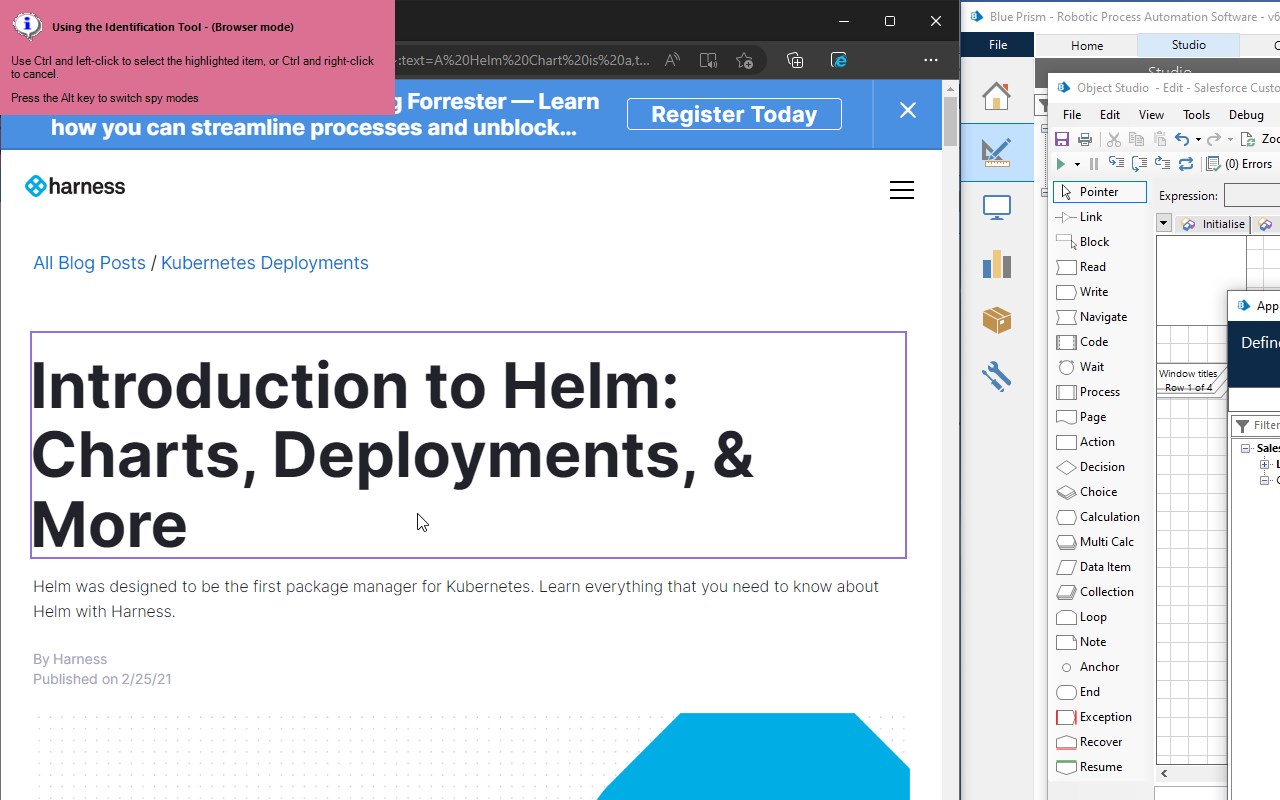Open Blue Prism Releases box sidebar icon
Viewport: 1280px width, 800px height.
pyautogui.click(x=996, y=320)
